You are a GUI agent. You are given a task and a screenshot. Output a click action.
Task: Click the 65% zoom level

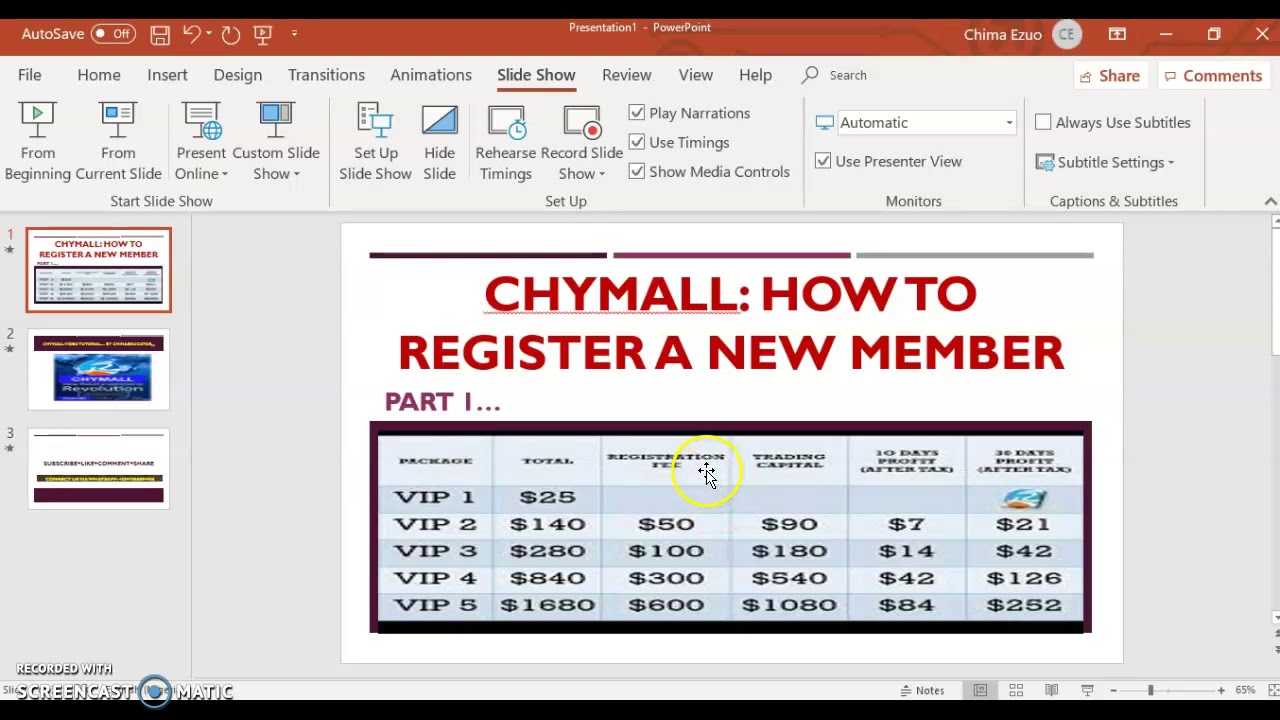[x=1245, y=690]
